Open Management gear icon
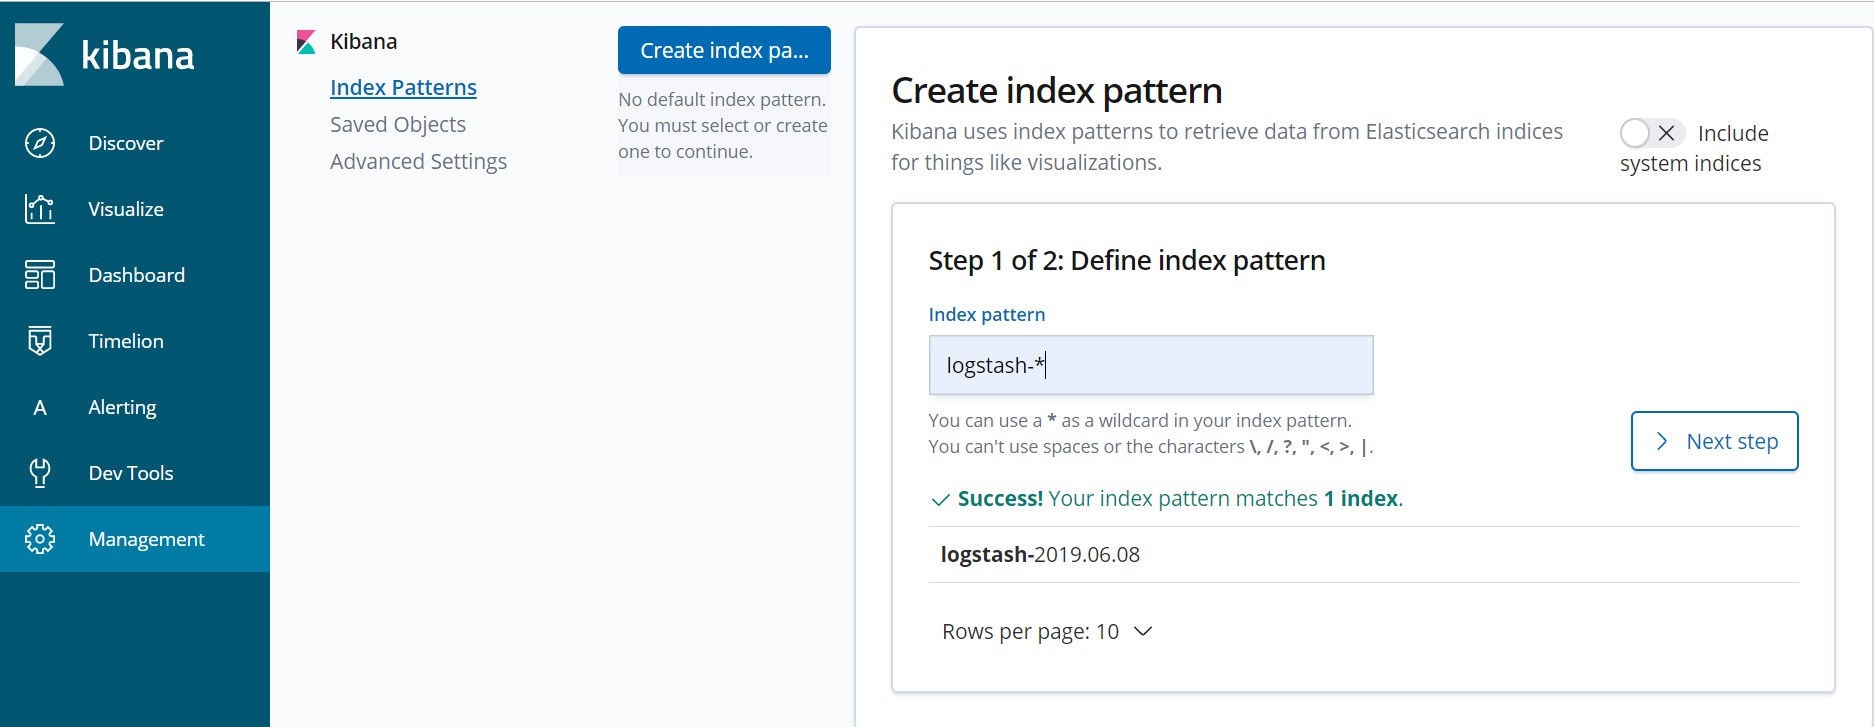Screen dimensions: 1874x727 click(40, 539)
